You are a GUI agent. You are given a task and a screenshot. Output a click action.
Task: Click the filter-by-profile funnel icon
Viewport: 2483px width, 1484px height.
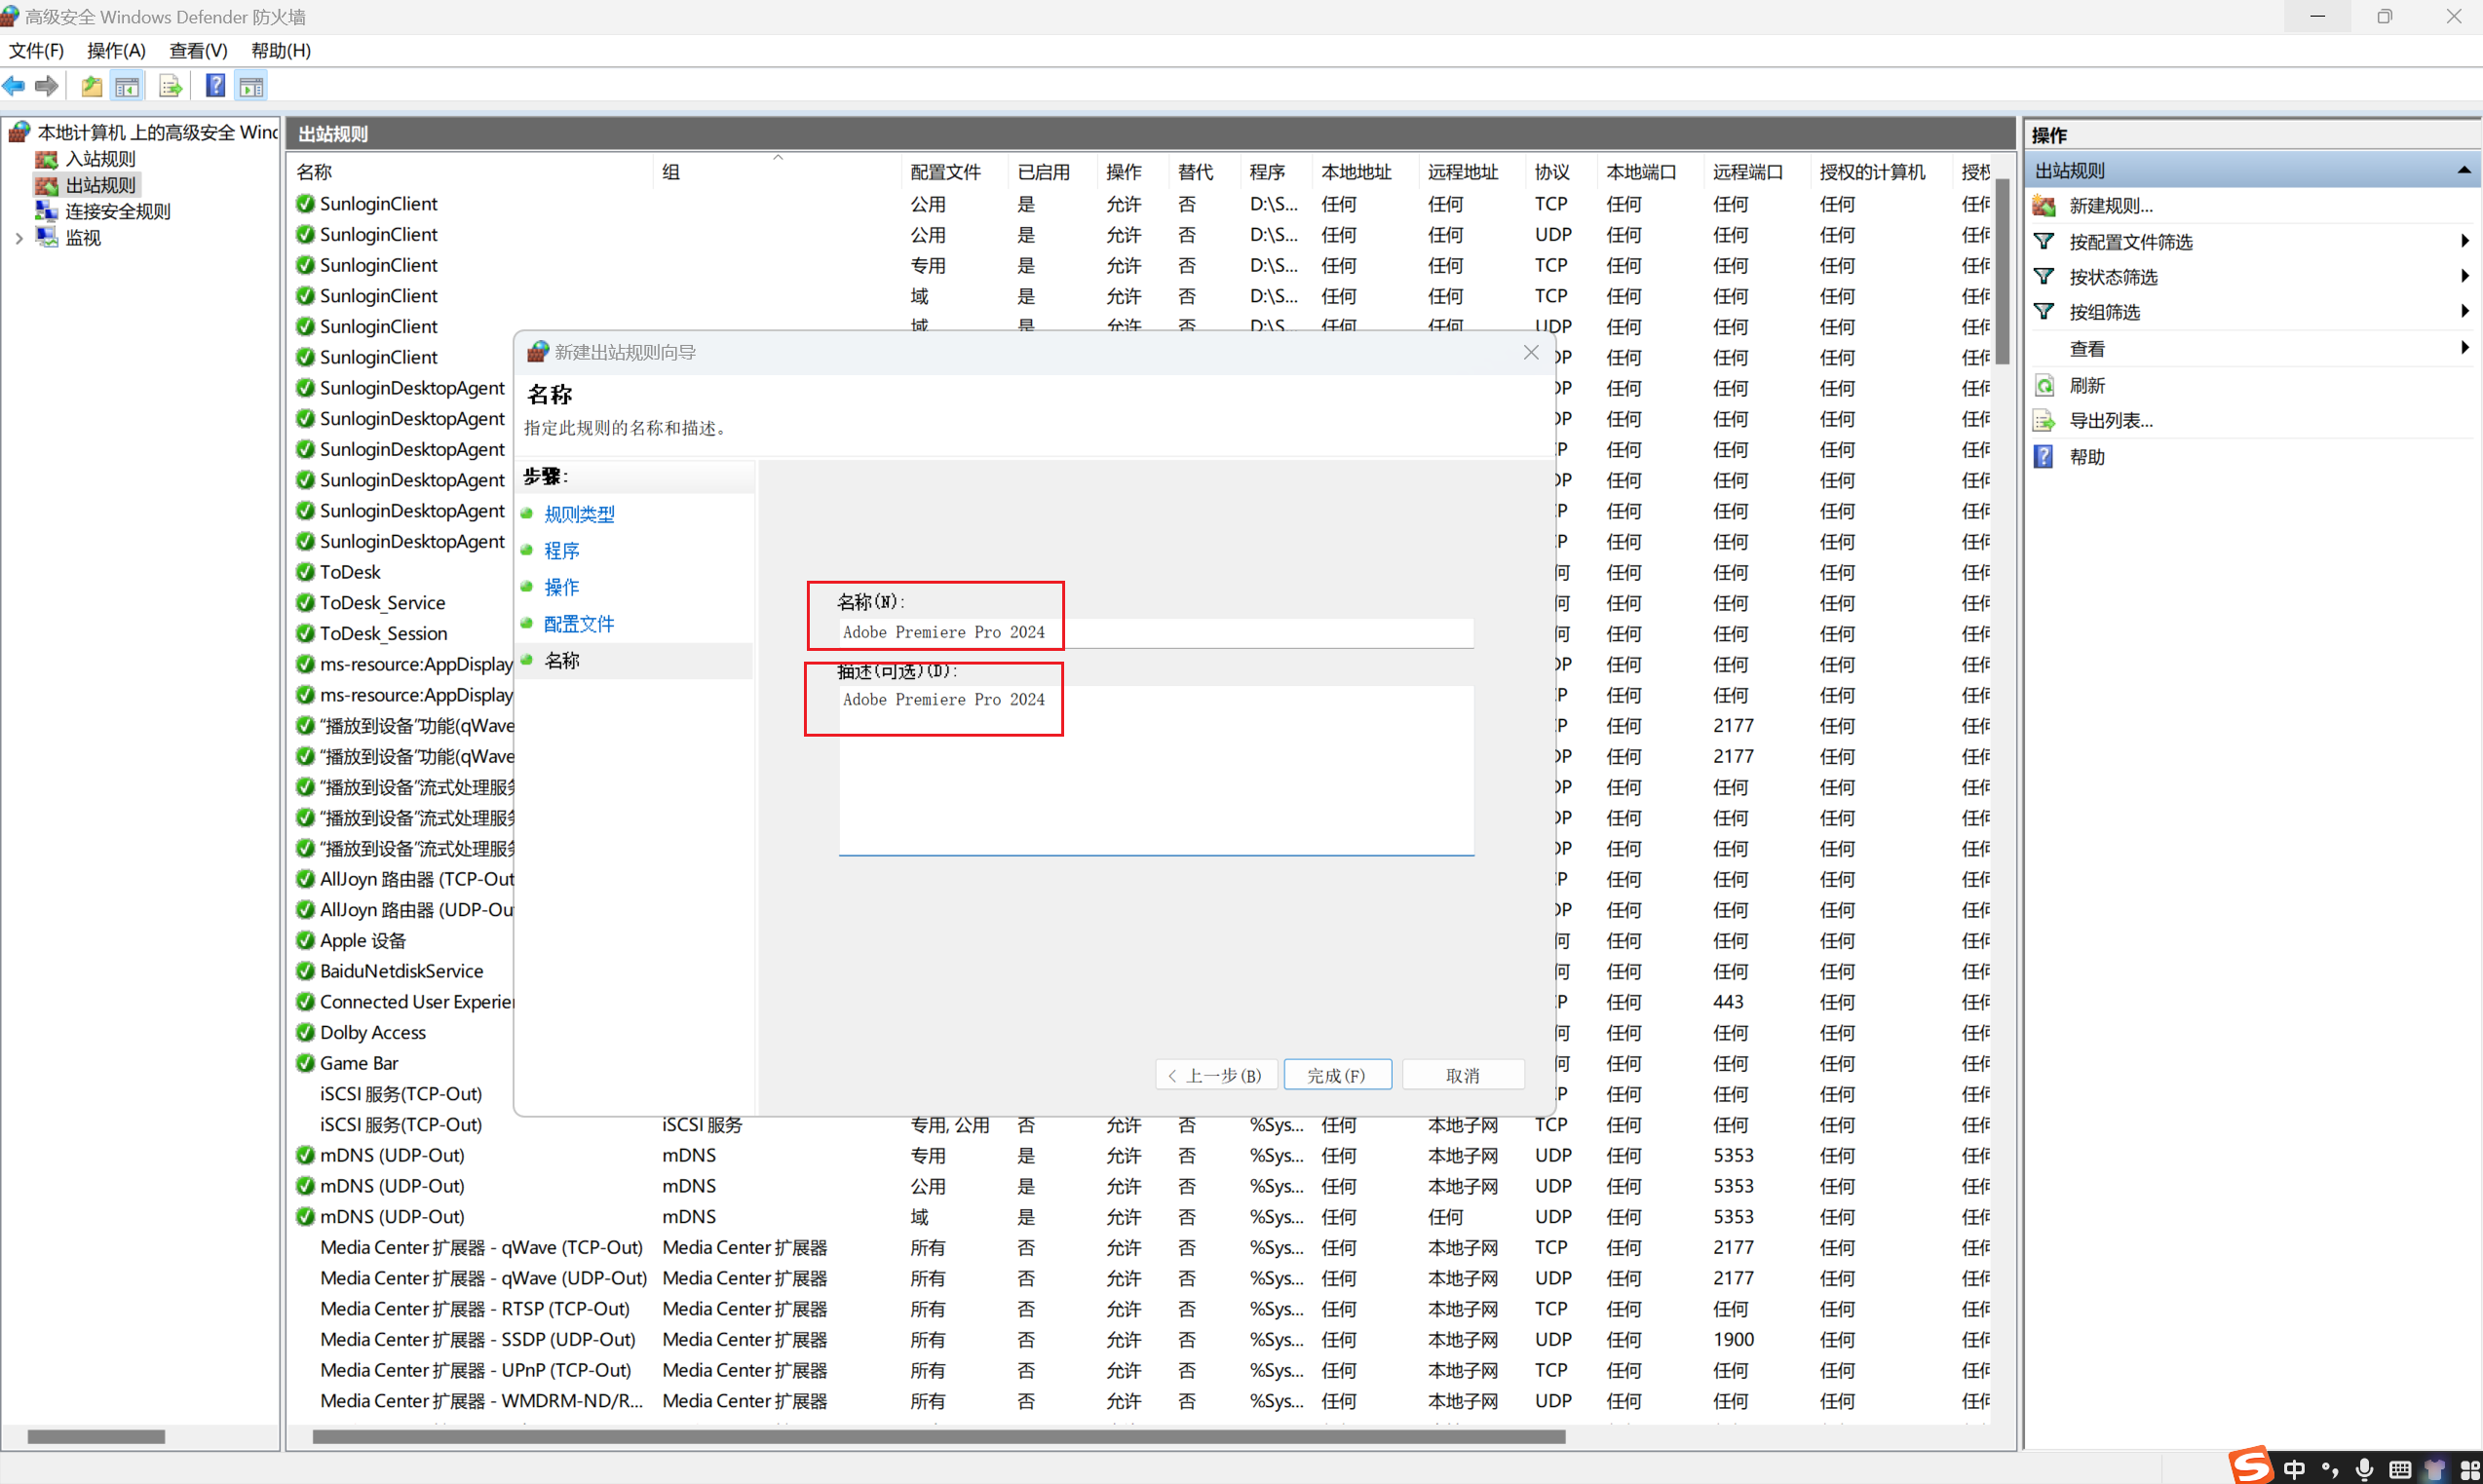click(x=2044, y=241)
